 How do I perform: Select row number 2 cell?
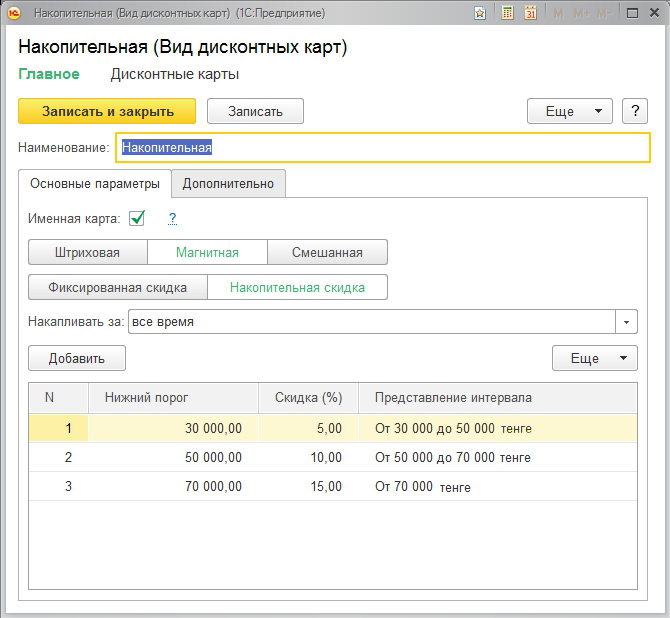pos(59,457)
